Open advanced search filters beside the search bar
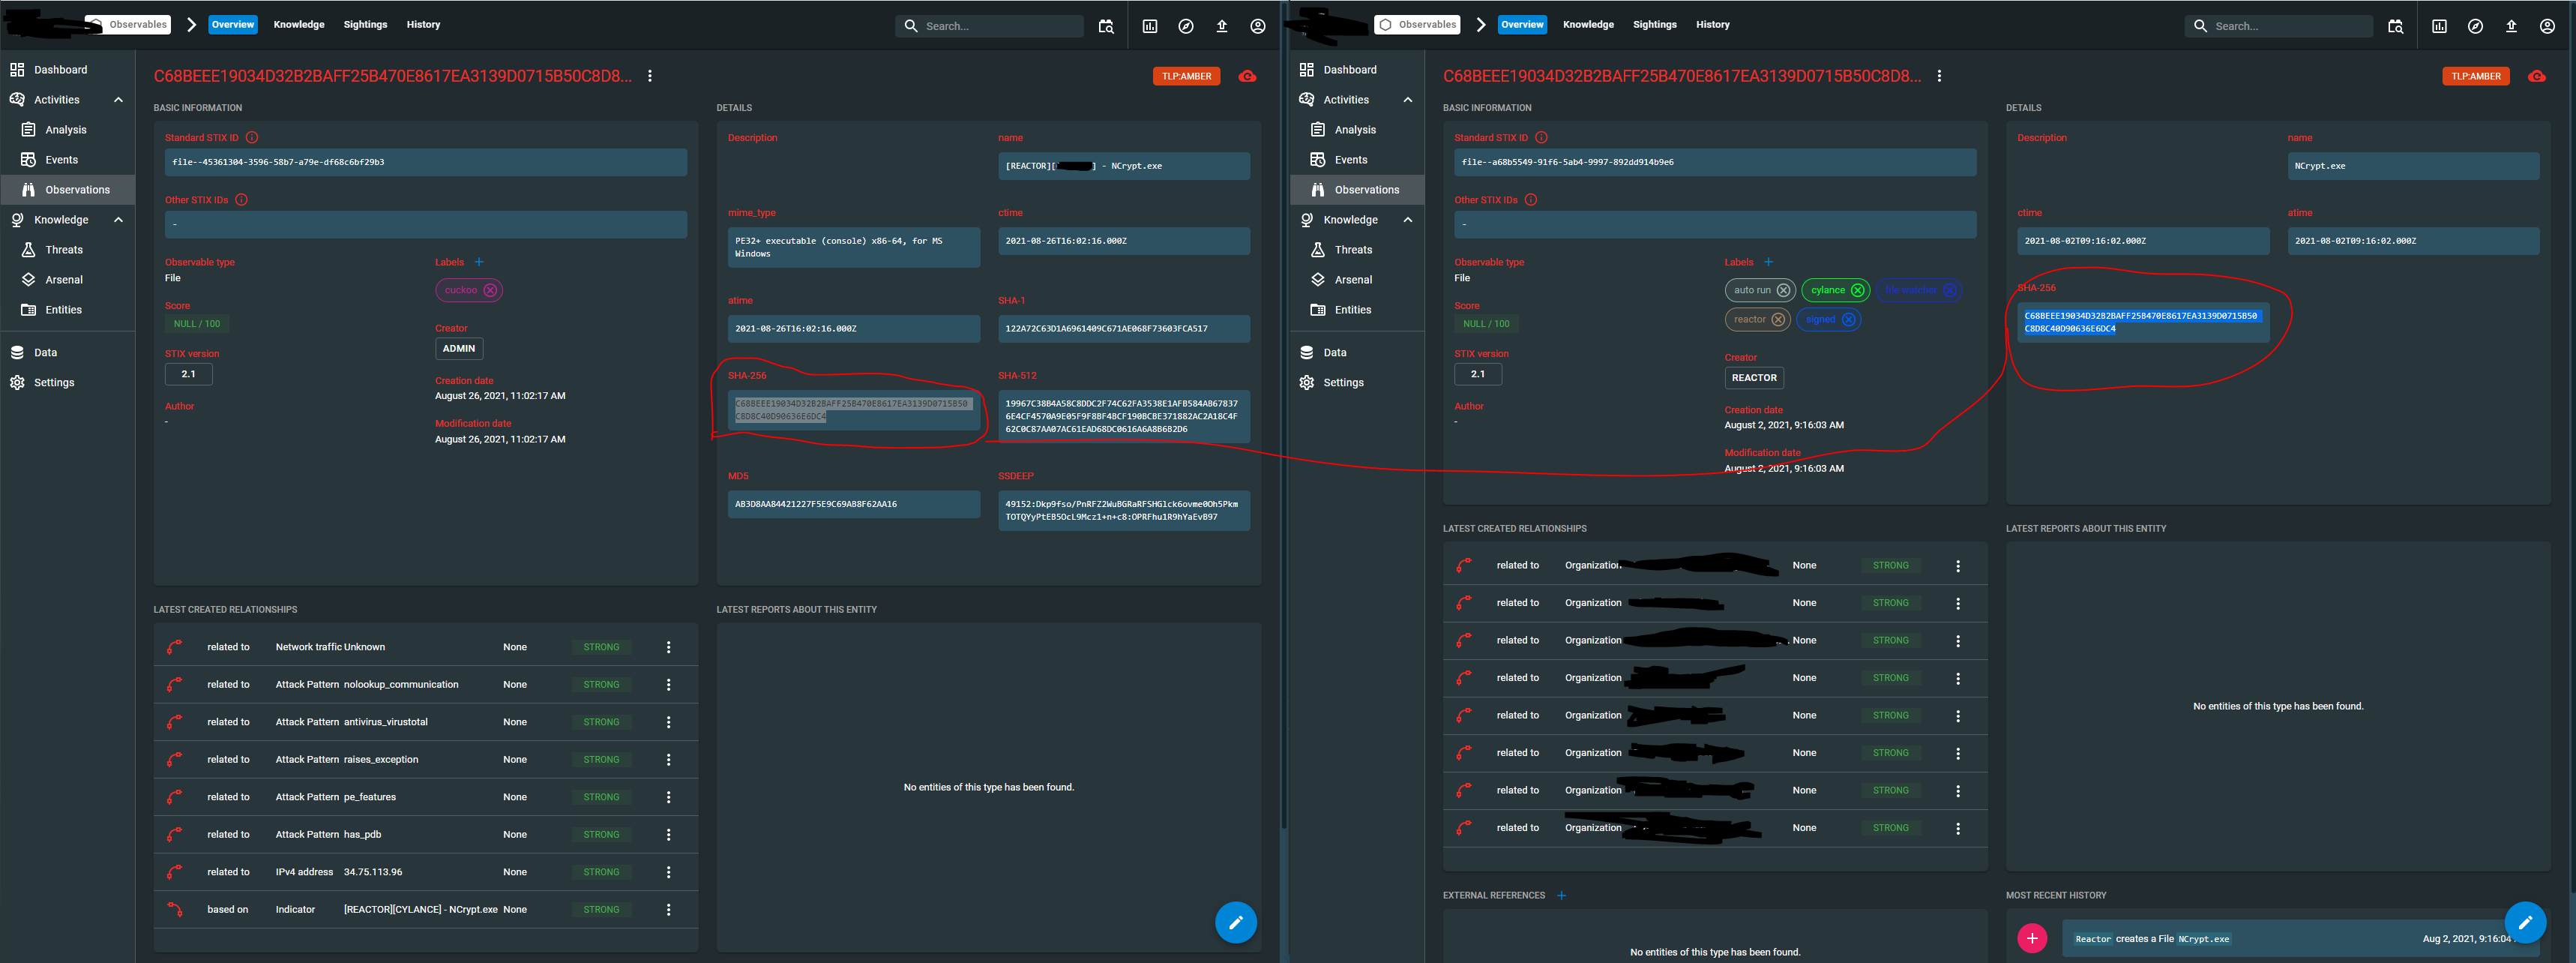This screenshot has height=963, width=2576. coord(1106,25)
